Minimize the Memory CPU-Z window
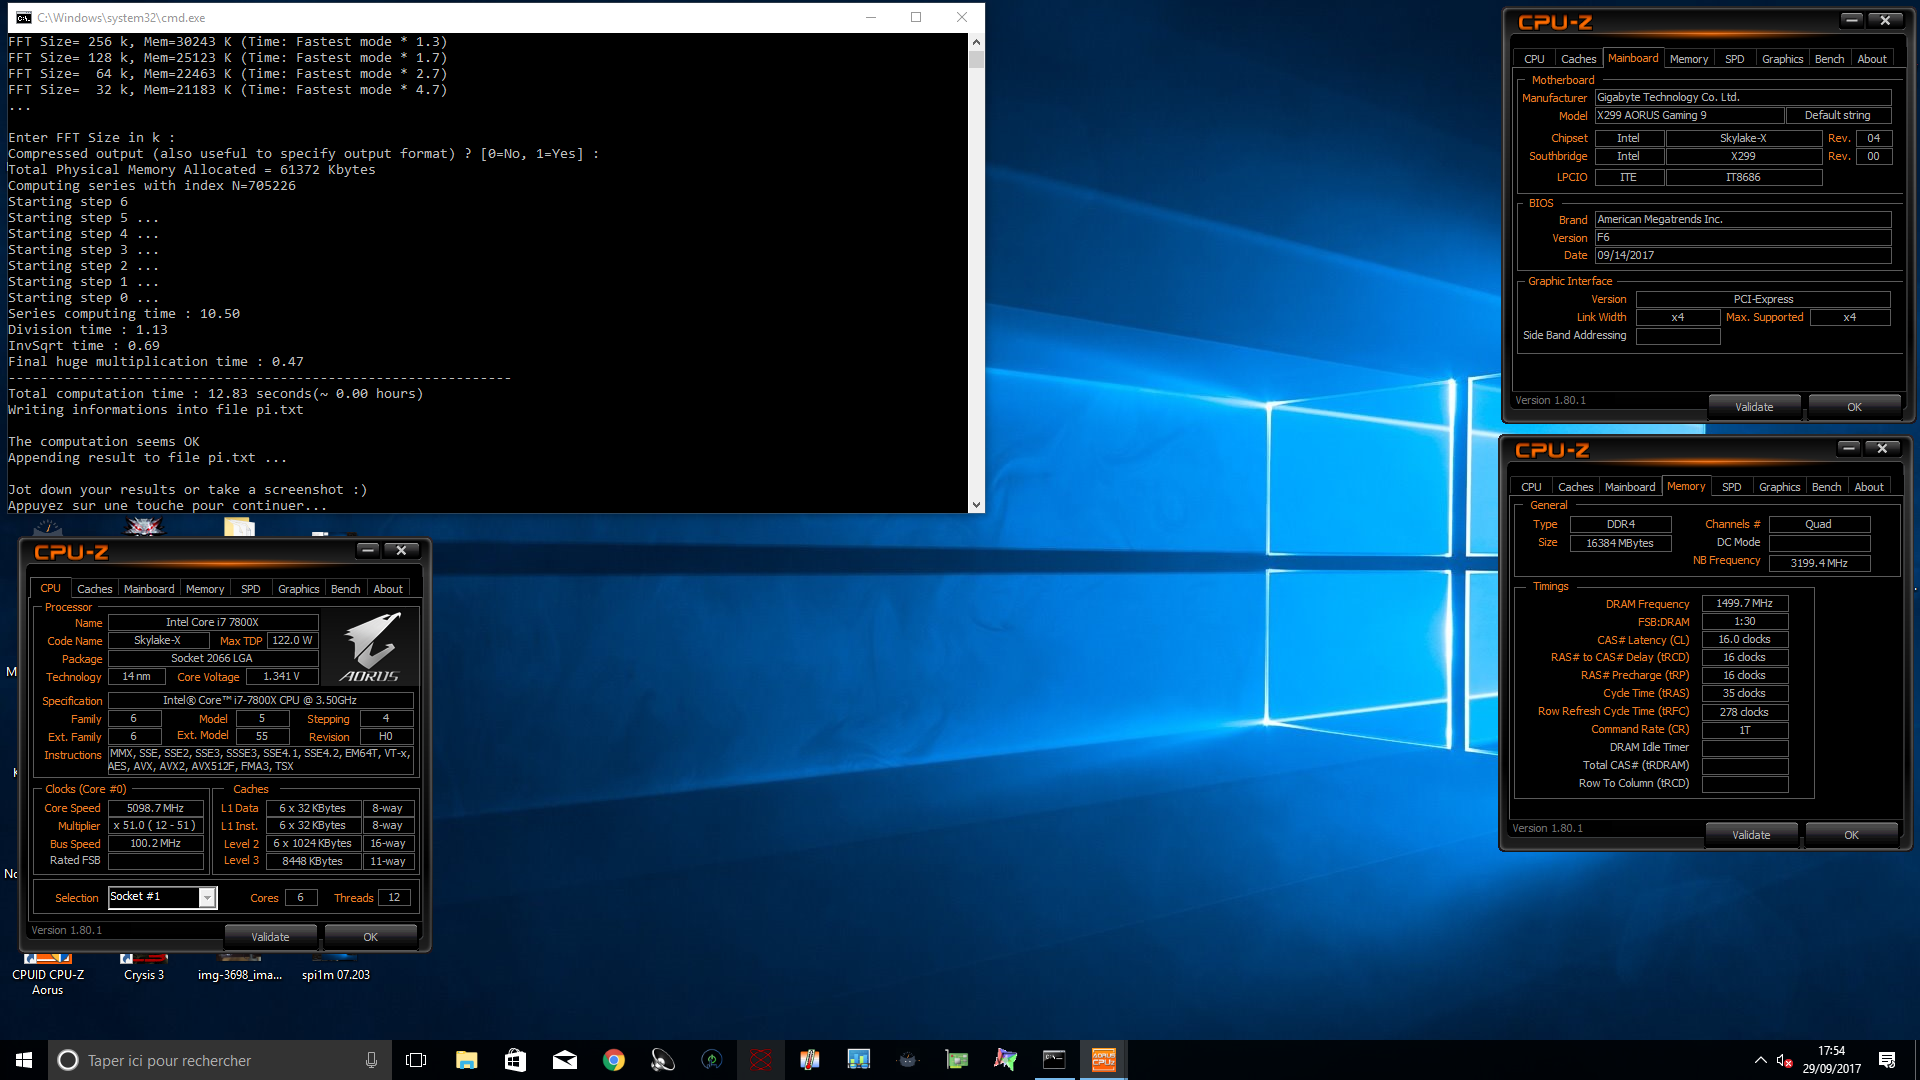The image size is (1920, 1080). coord(1849,448)
